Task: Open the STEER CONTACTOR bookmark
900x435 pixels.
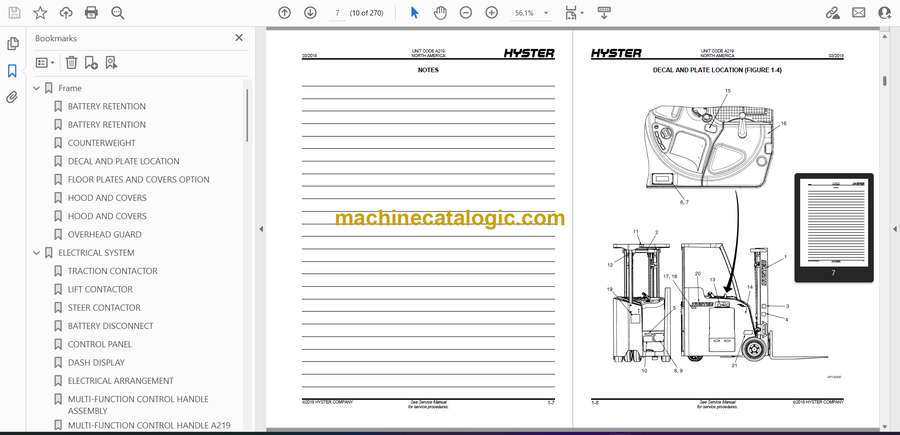Action: pos(104,308)
